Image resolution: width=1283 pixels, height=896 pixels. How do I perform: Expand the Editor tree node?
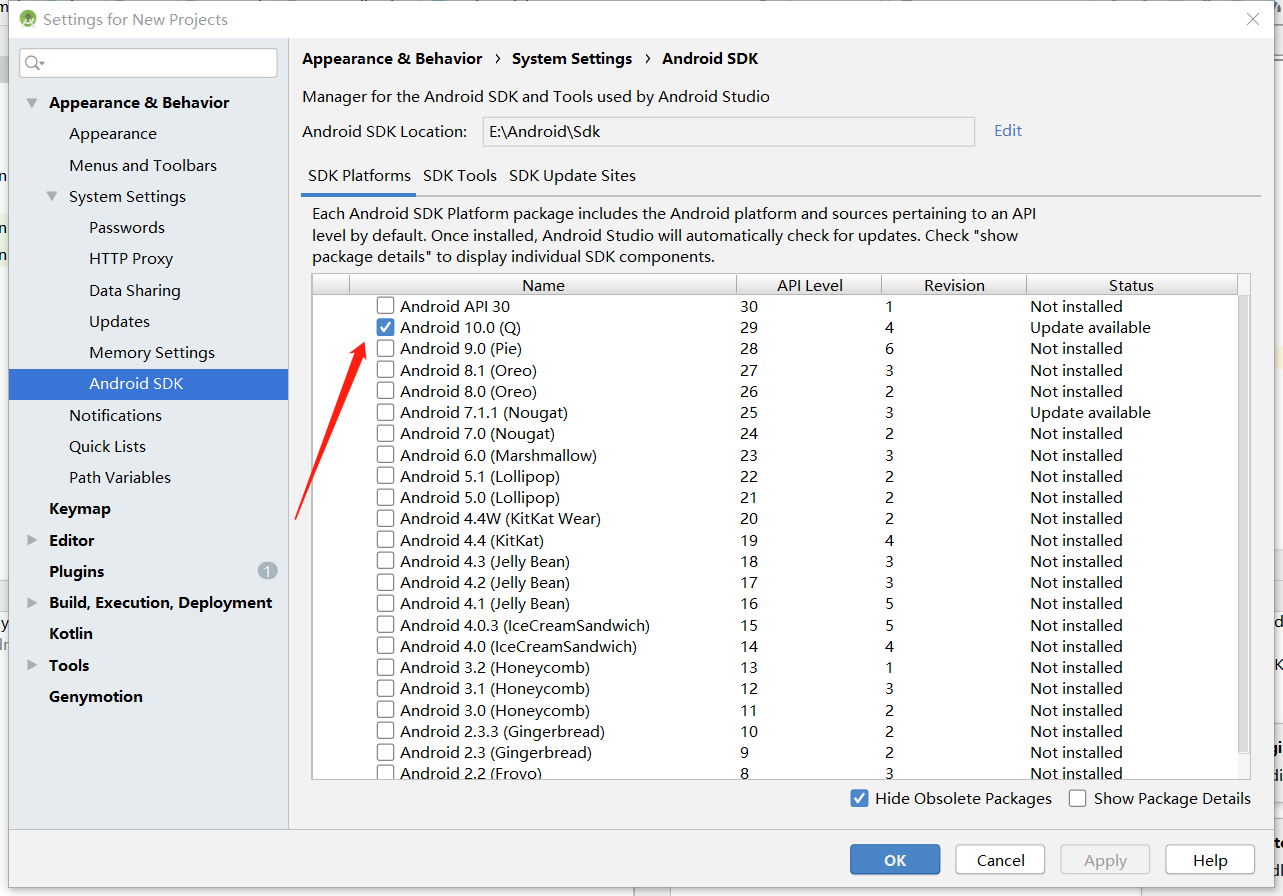32,540
